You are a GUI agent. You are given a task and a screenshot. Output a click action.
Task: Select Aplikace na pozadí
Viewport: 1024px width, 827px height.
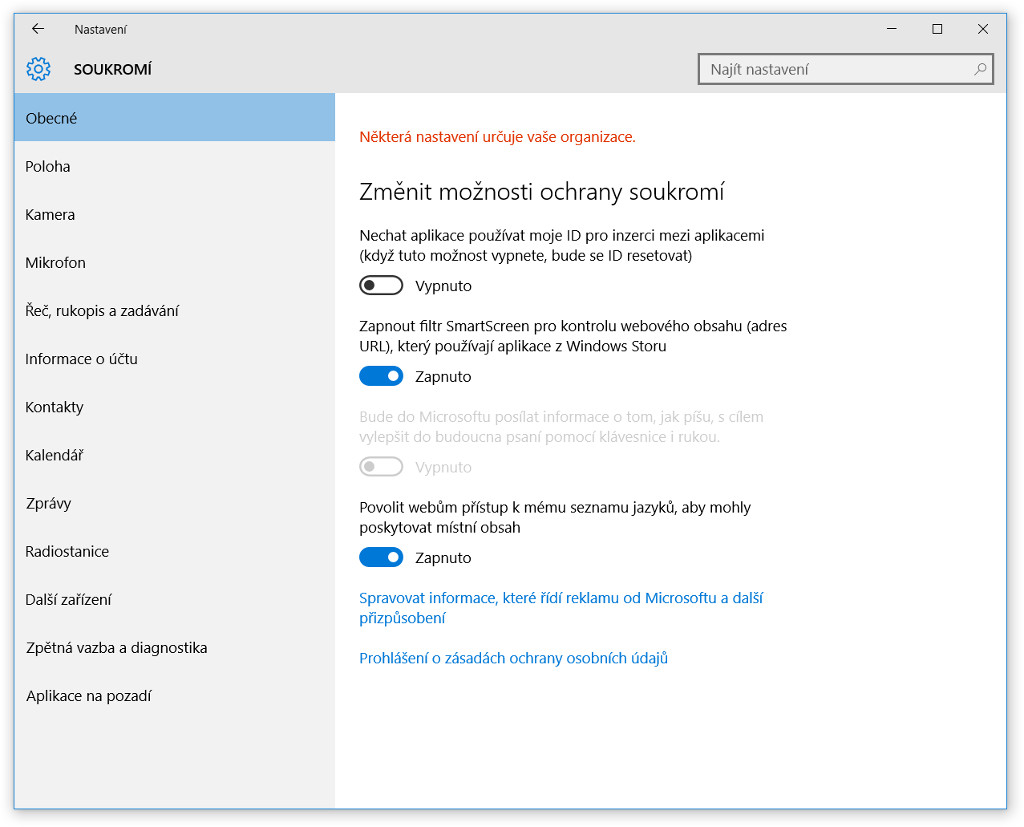coord(89,696)
